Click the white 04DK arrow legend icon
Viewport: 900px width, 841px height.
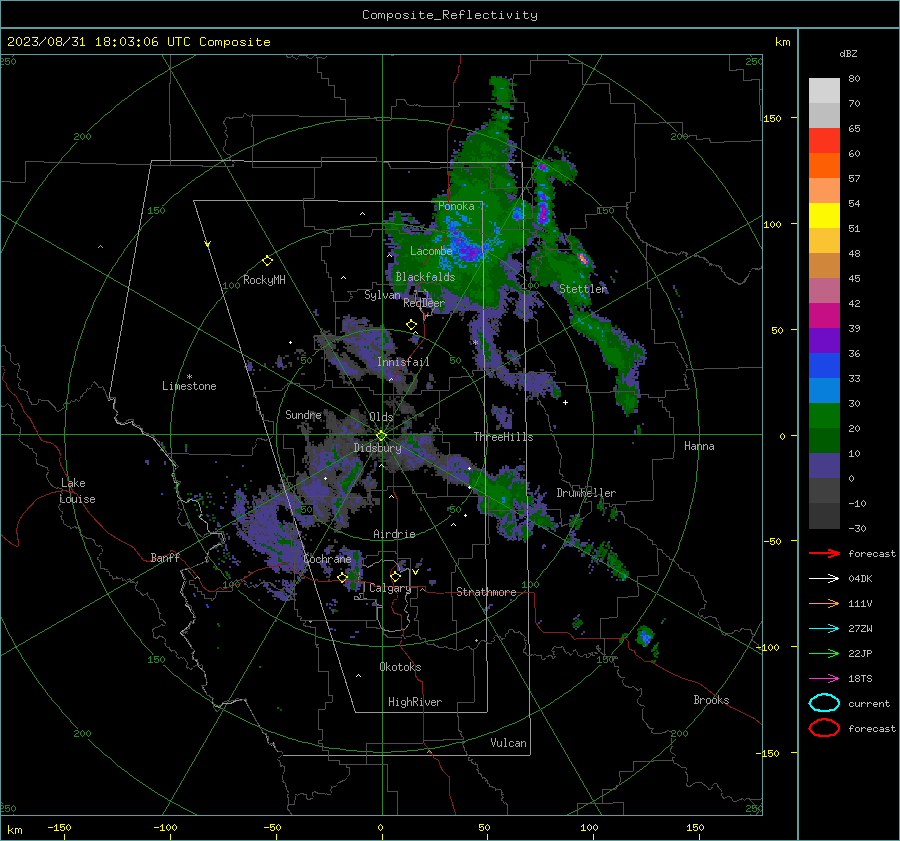(x=824, y=578)
